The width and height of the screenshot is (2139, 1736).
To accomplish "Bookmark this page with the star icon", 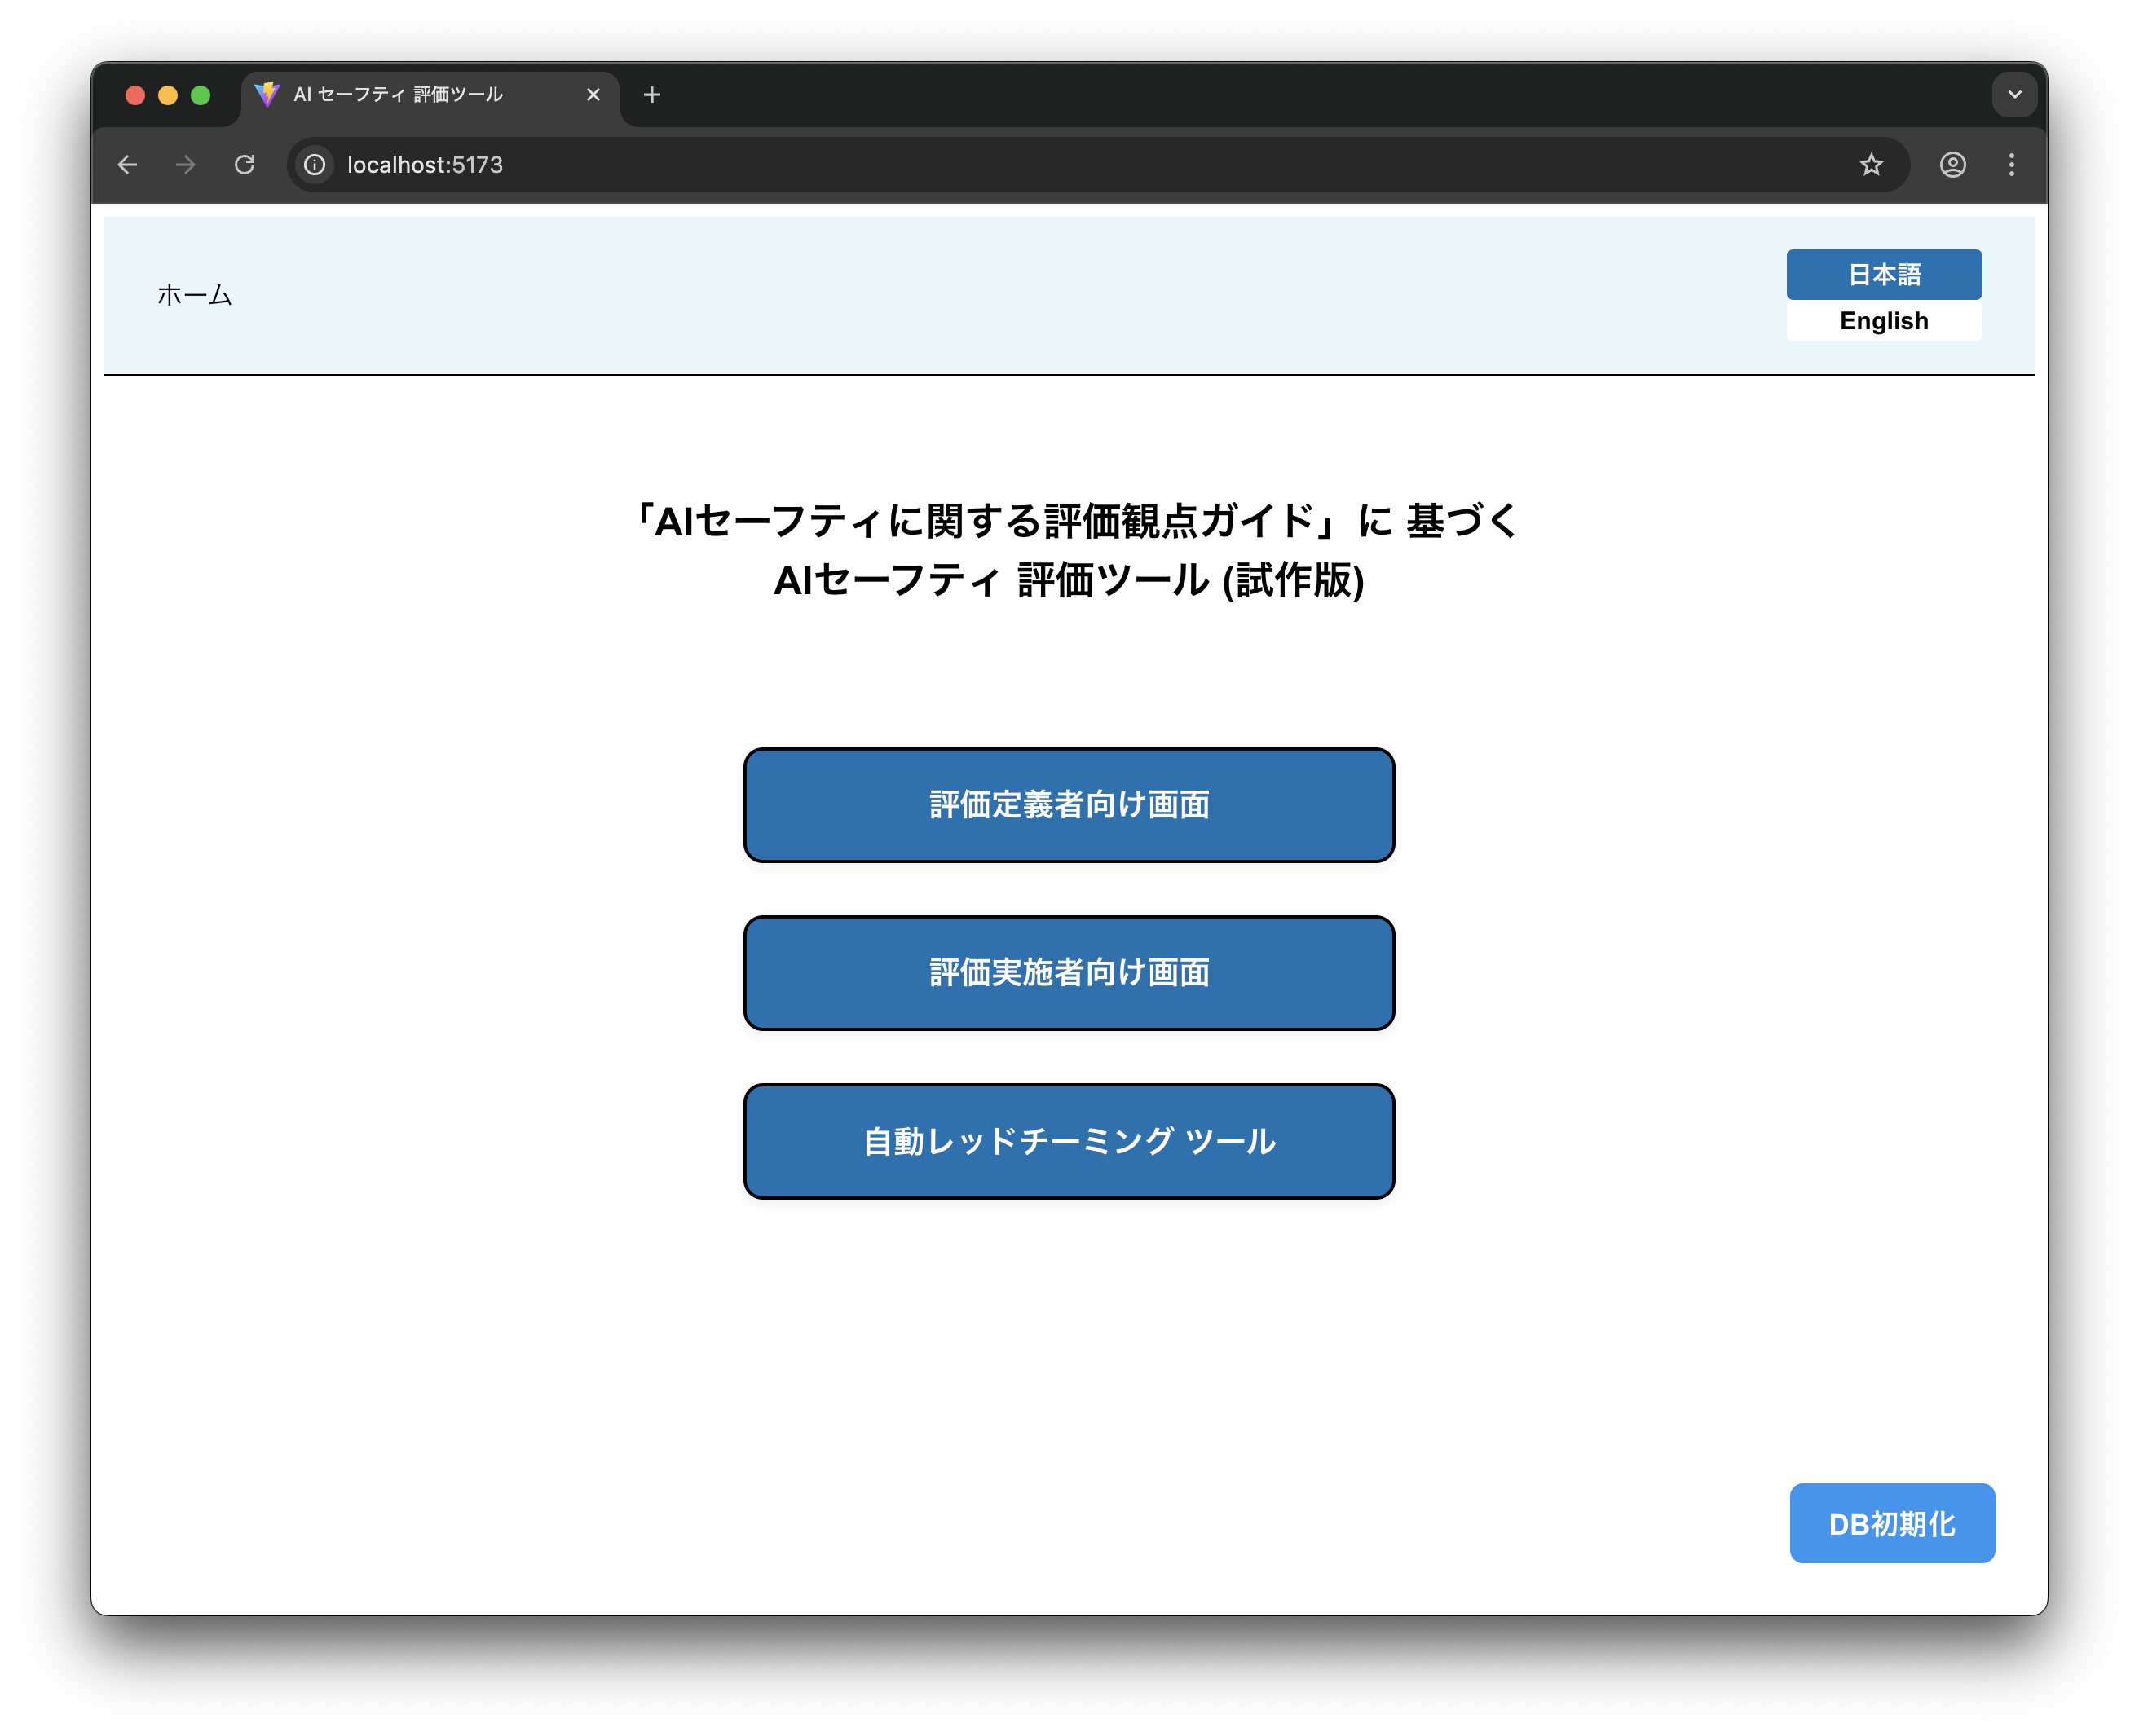I will pyautogui.click(x=1871, y=165).
